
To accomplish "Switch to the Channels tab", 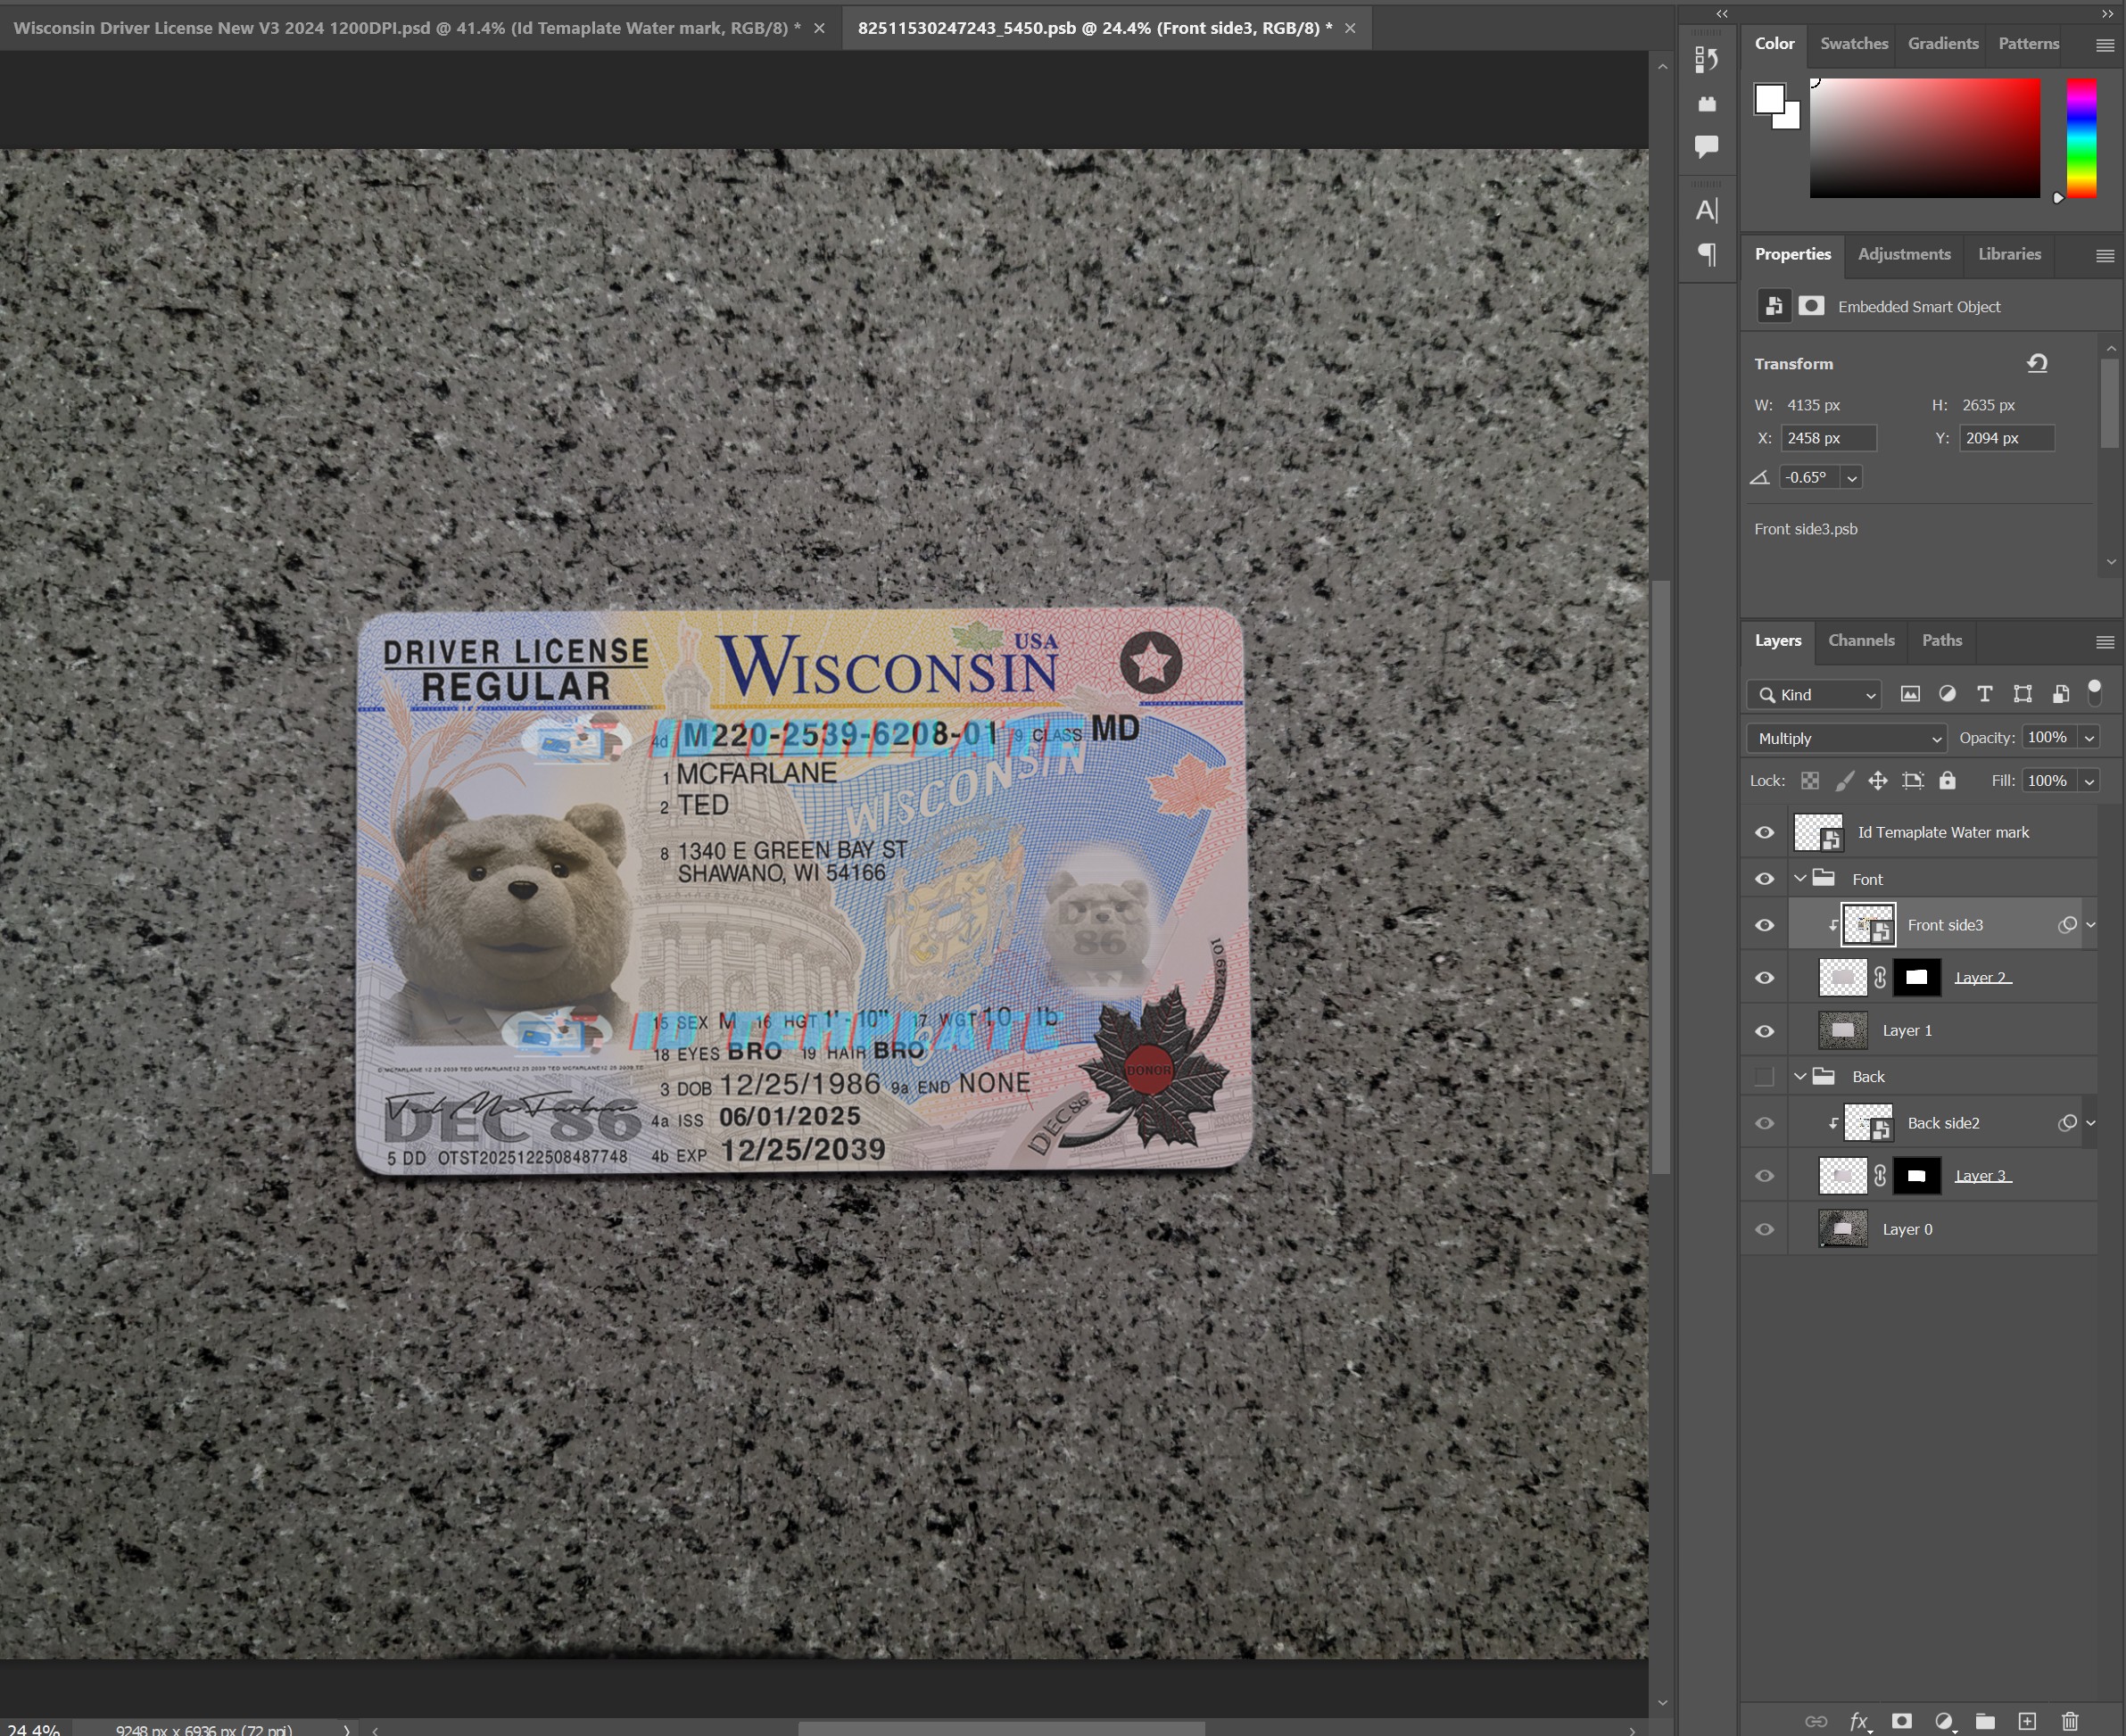I will pos(1861,641).
